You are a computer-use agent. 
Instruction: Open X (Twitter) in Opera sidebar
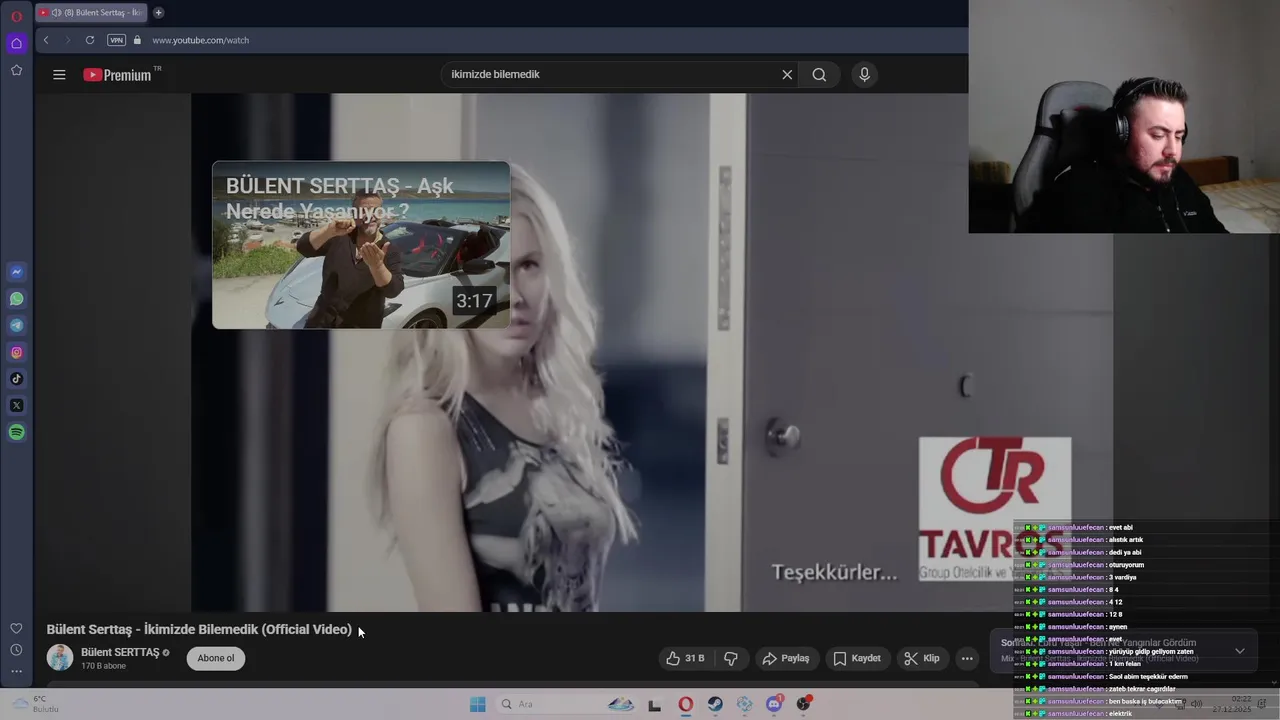(16, 406)
